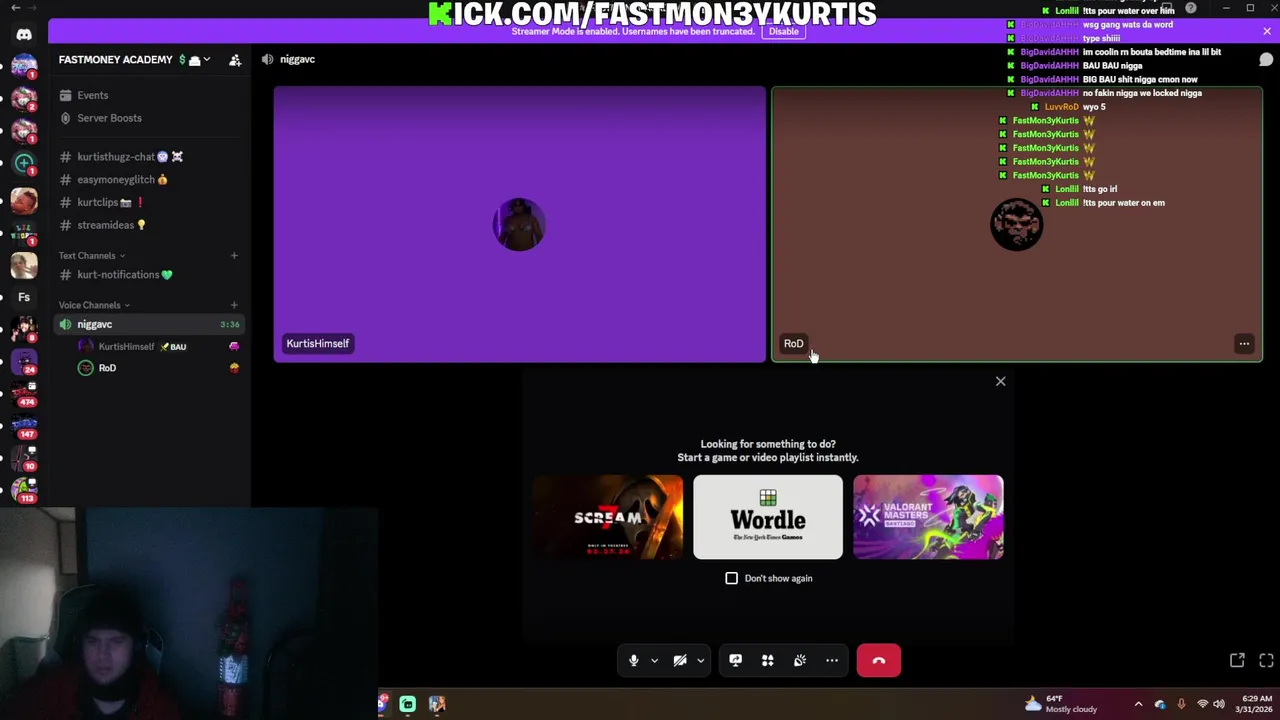Select KurtisHimself in the voice channel member list
The width and height of the screenshot is (1280, 720).
pos(158,346)
